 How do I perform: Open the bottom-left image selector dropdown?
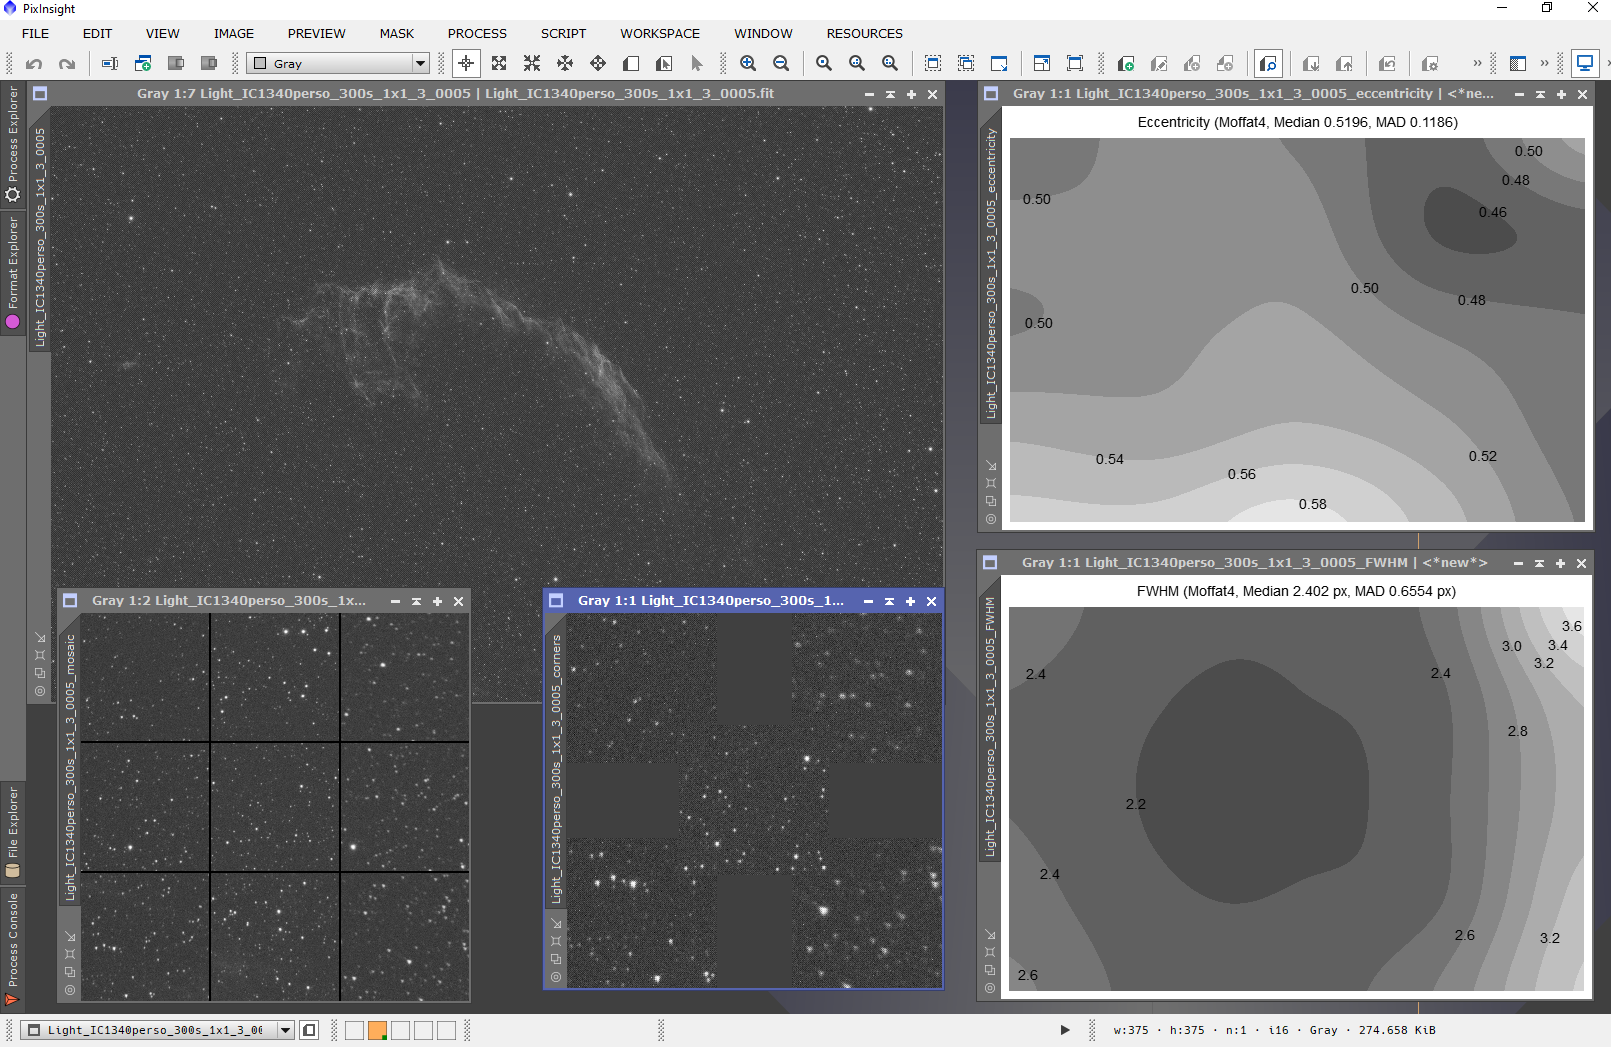tap(285, 1030)
